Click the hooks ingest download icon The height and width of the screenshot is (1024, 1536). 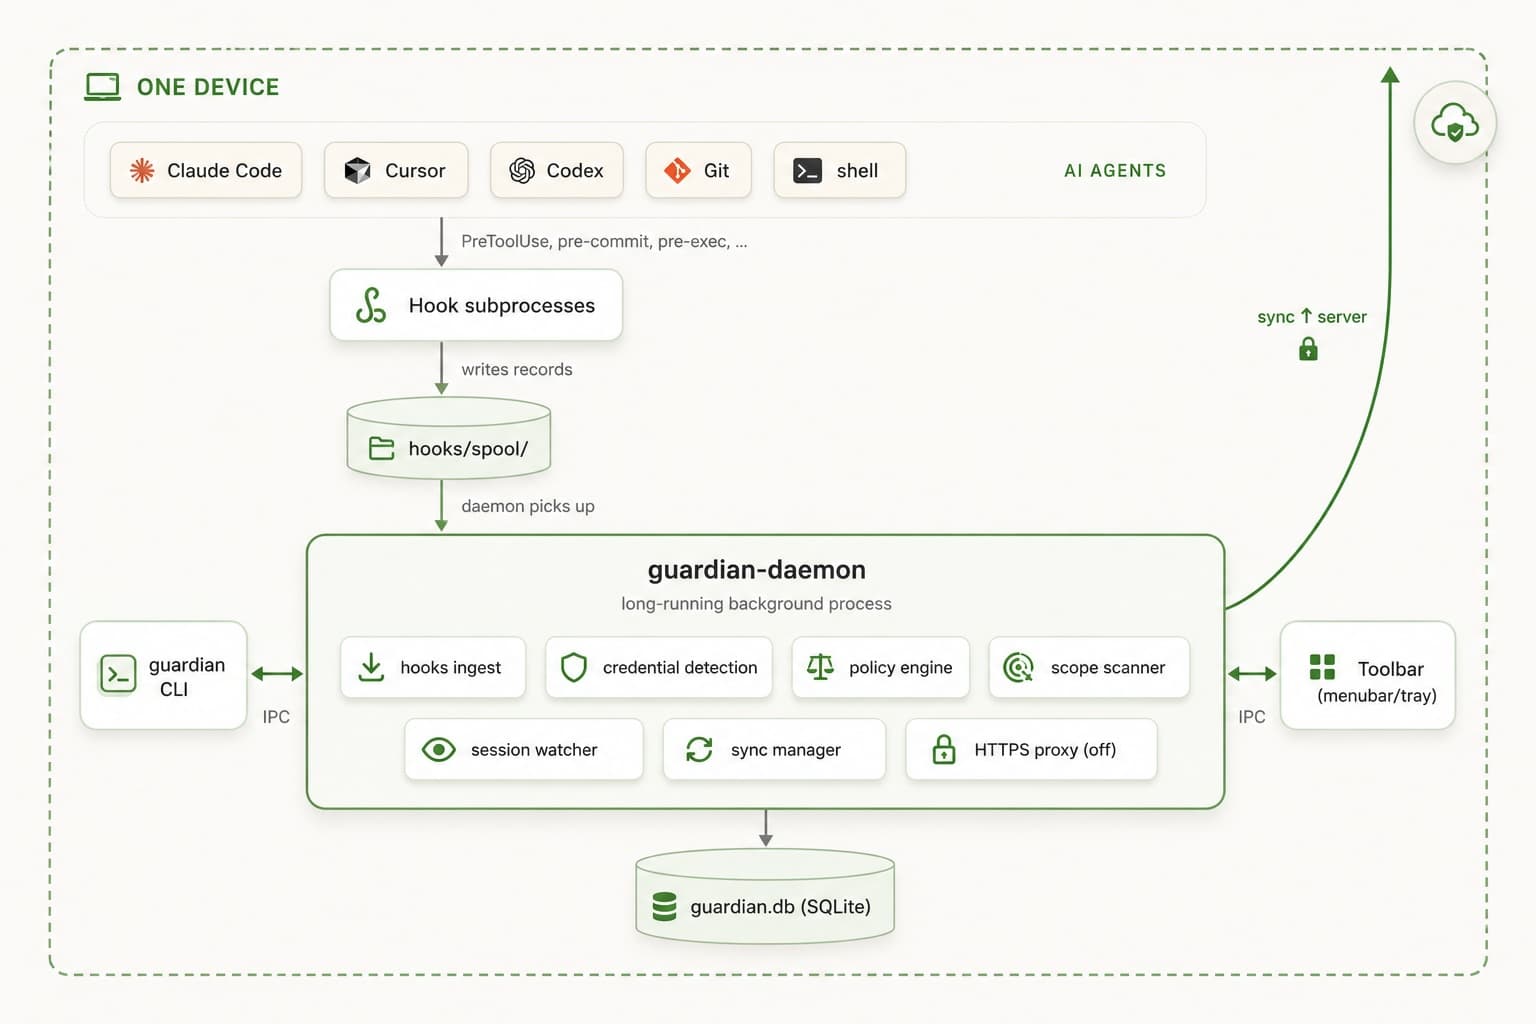click(x=371, y=667)
